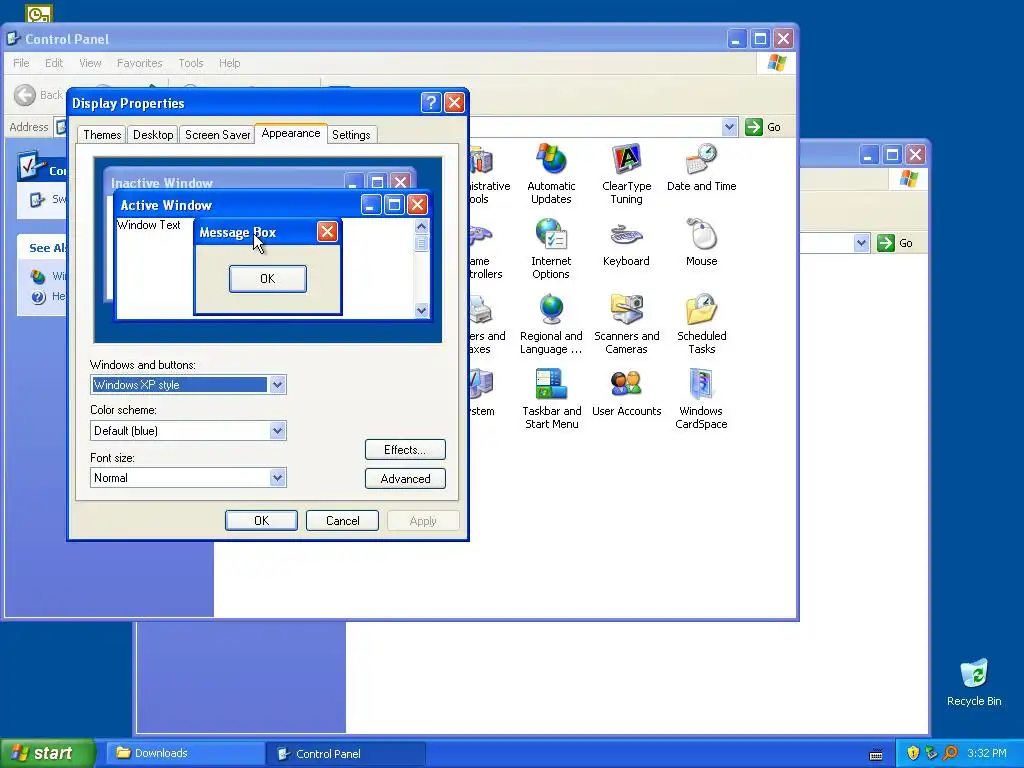Open the Tools menu in Control Panel

[x=191, y=63]
